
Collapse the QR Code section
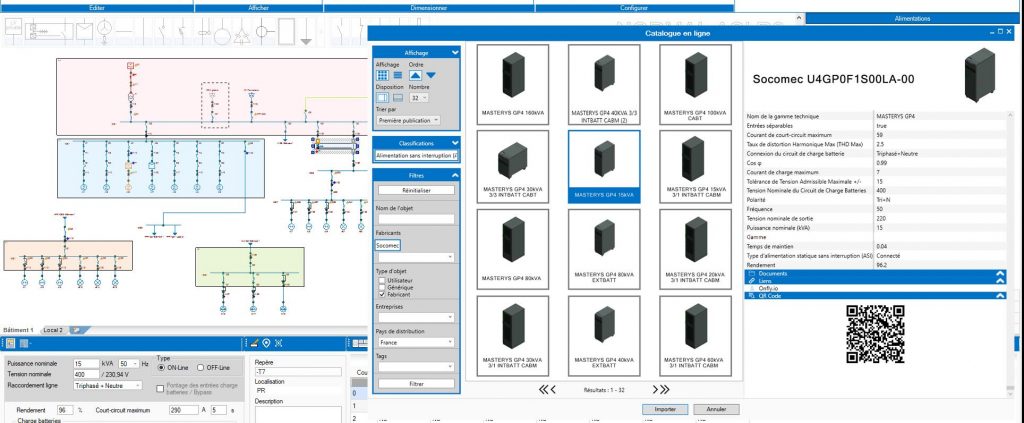pyautogui.click(x=1000, y=296)
